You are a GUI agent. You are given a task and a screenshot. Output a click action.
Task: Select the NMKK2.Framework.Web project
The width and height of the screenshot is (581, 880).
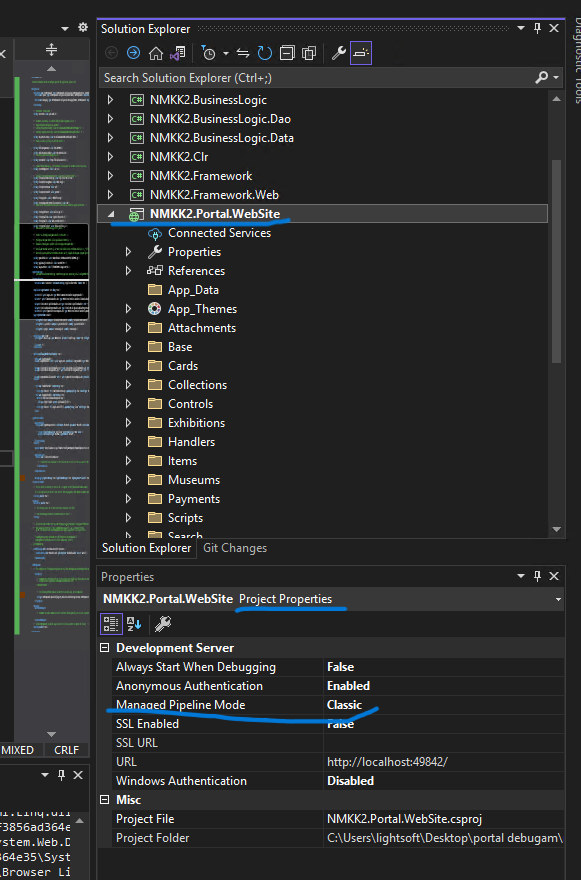pyautogui.click(x=214, y=195)
